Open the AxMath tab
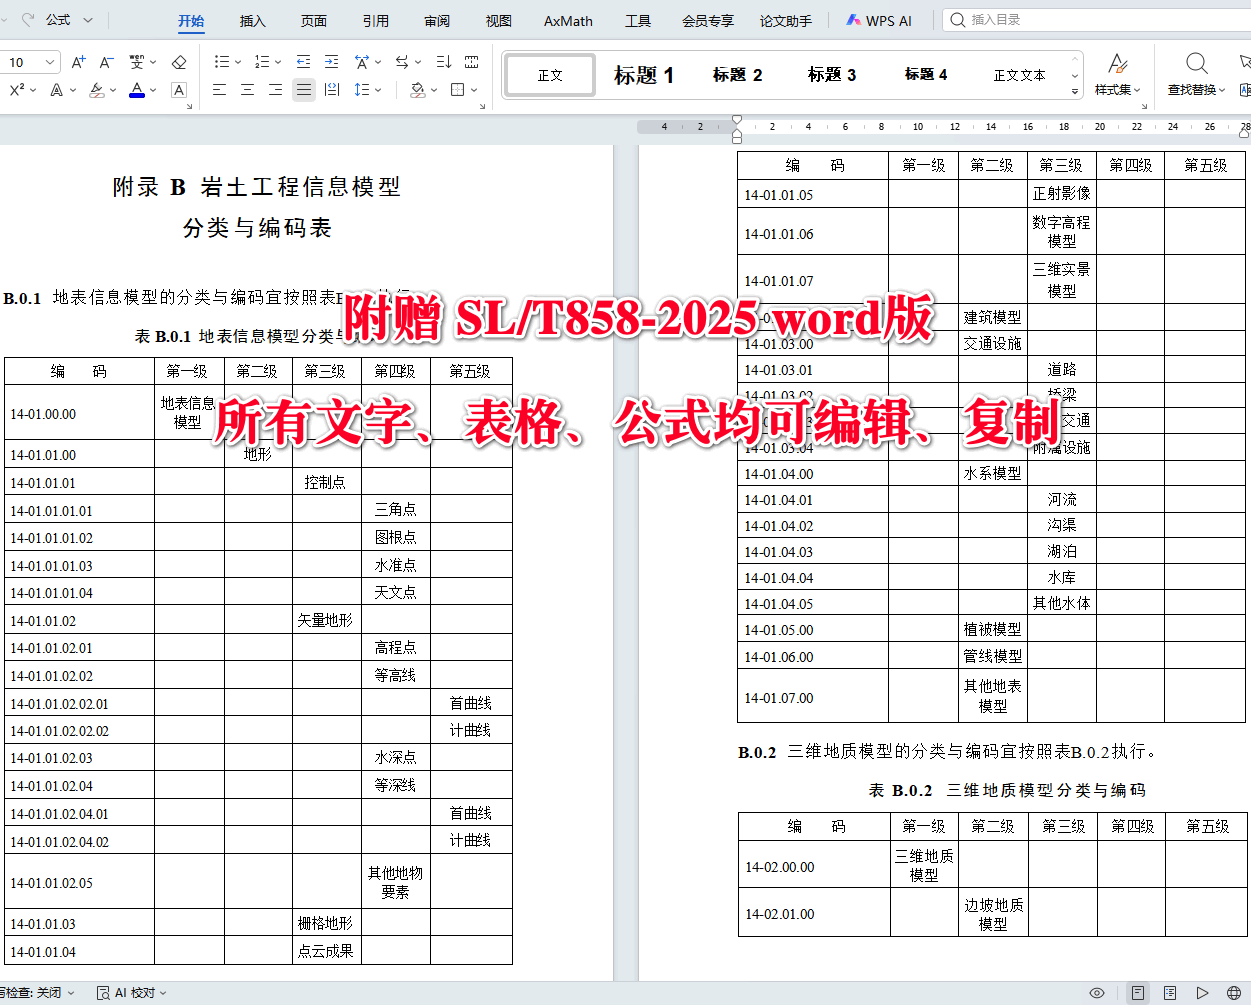This screenshot has width=1251, height=1005. click(568, 20)
